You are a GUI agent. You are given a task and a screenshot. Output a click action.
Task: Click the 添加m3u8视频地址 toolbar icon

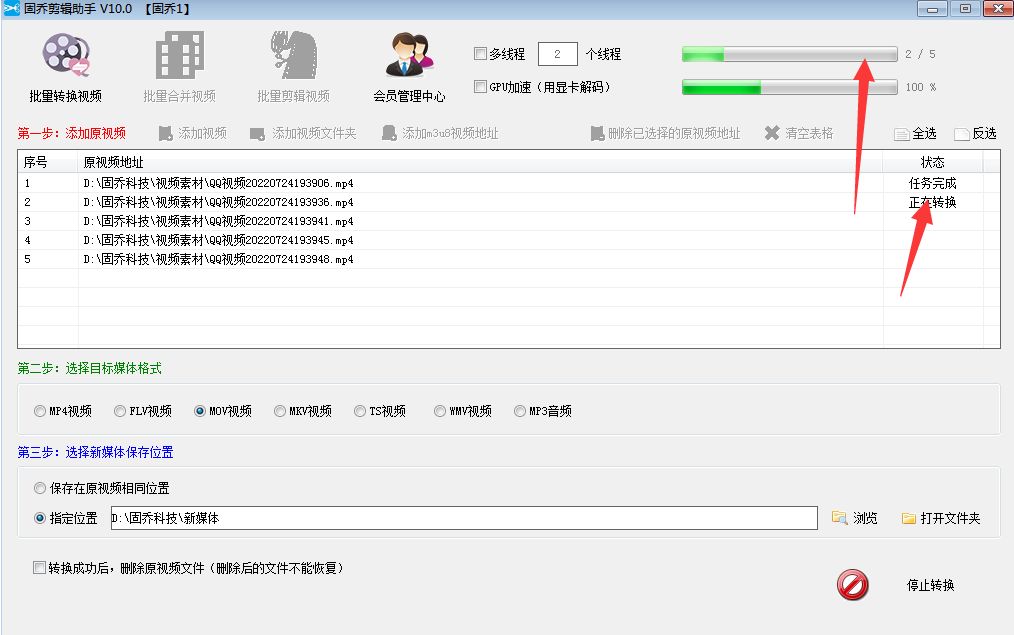389,133
